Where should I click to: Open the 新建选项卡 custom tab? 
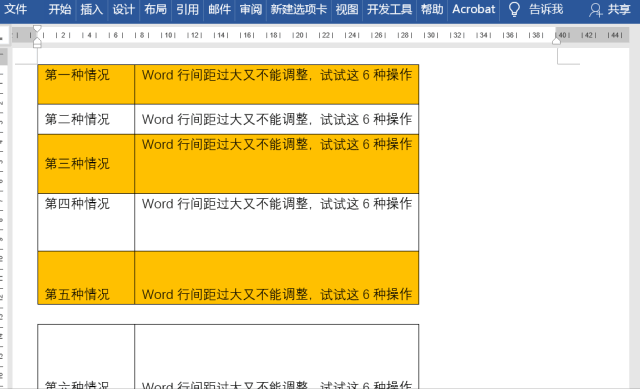click(x=299, y=9)
